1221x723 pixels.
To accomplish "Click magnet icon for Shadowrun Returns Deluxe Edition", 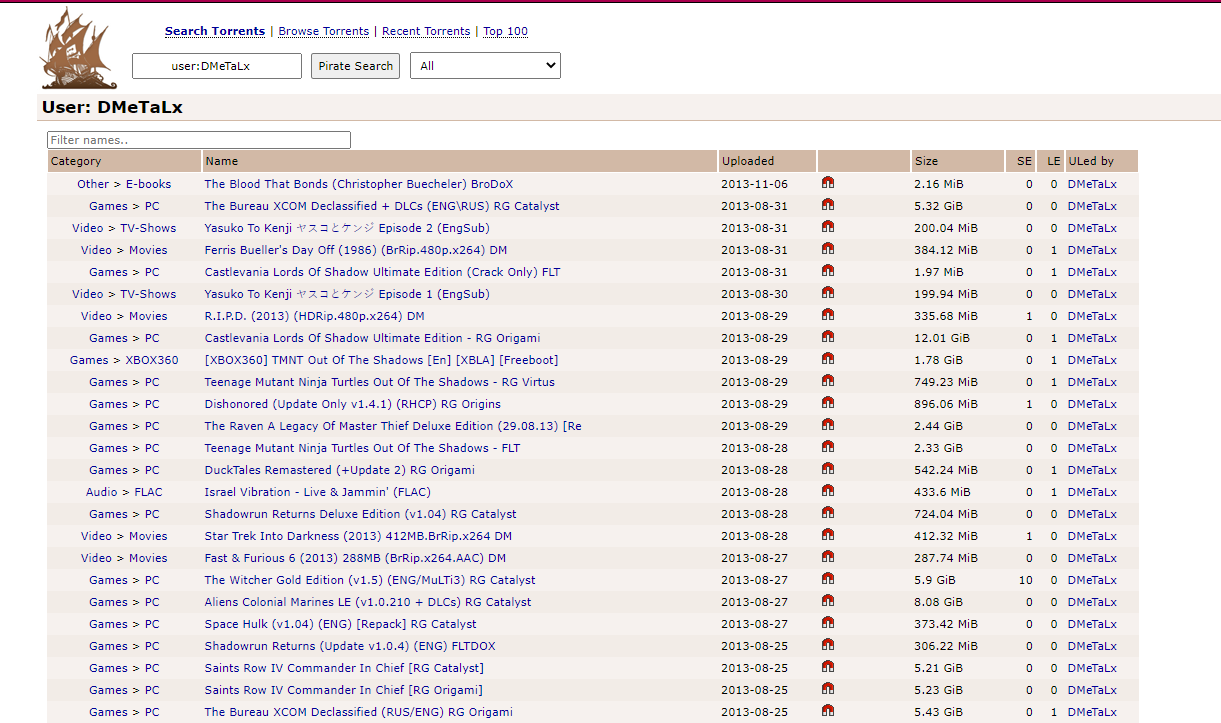I will pyautogui.click(x=828, y=513).
